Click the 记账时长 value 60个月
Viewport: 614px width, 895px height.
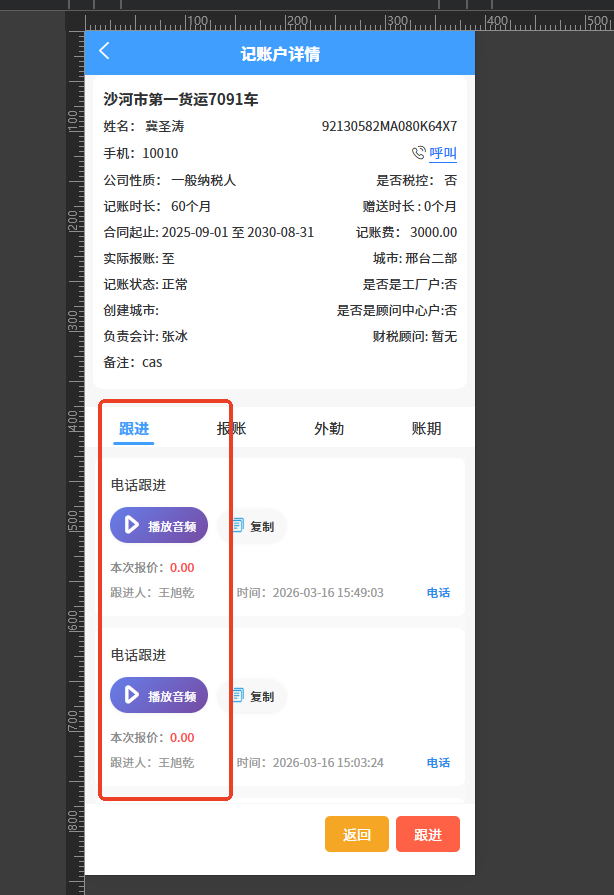191,206
